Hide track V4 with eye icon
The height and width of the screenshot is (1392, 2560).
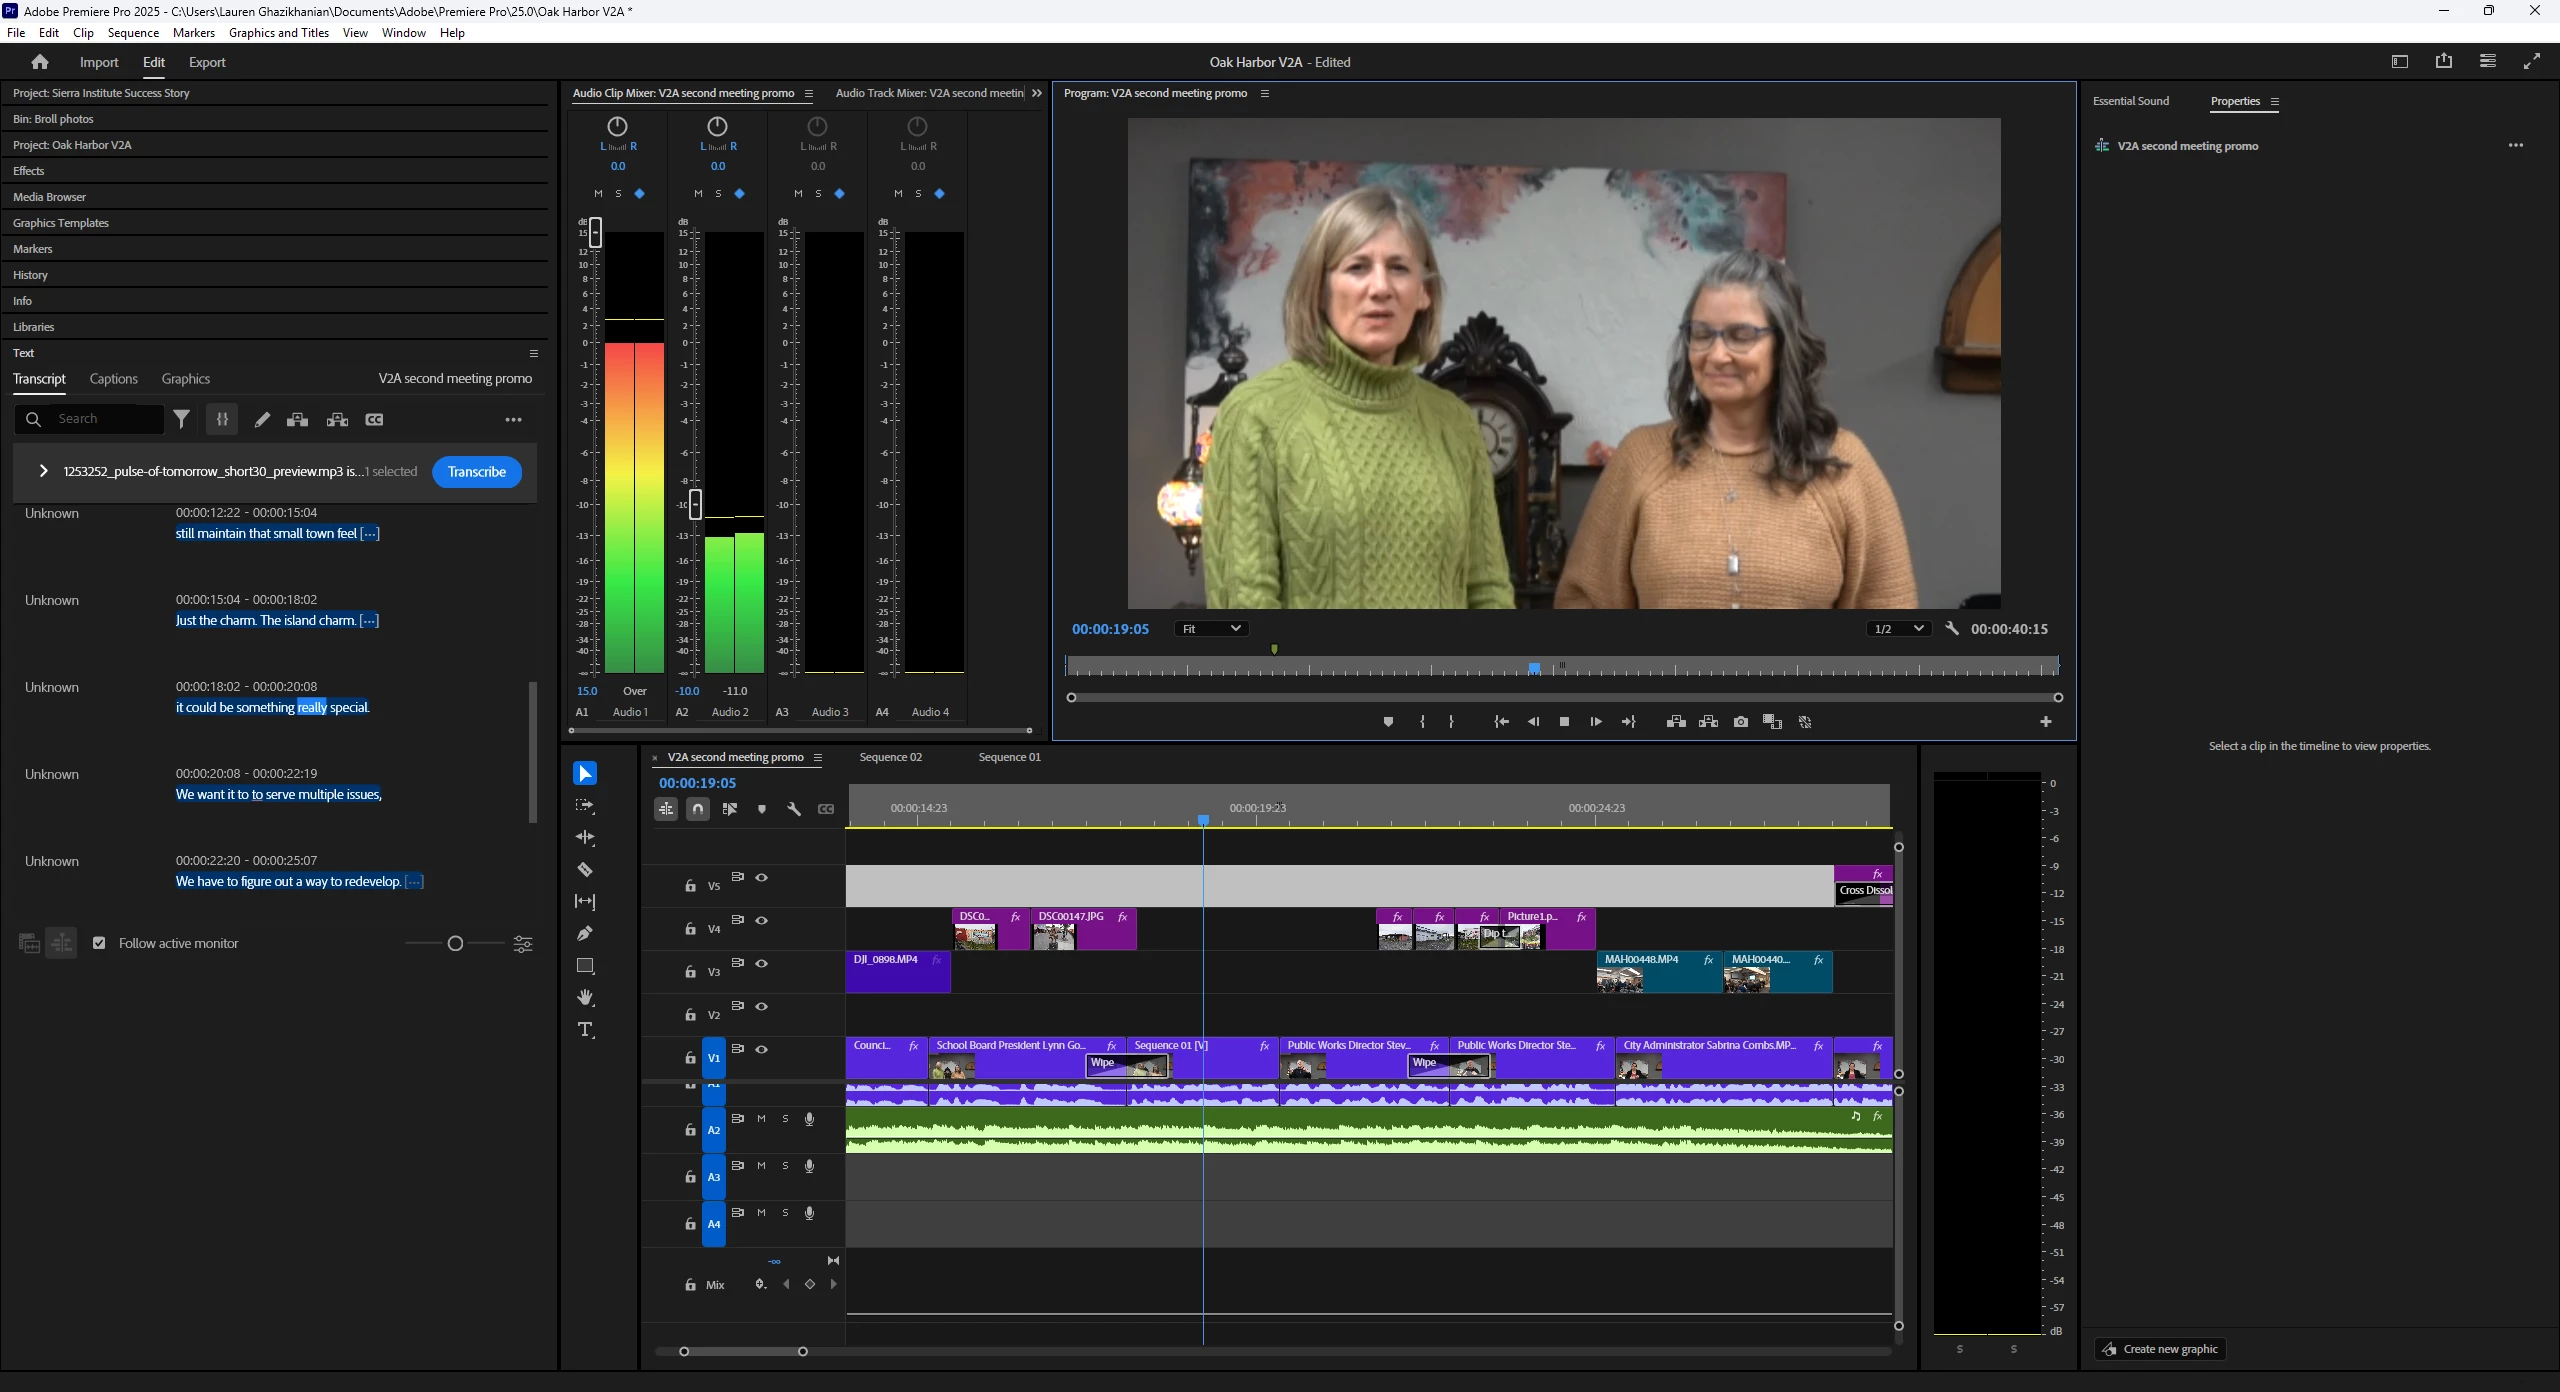(x=762, y=920)
